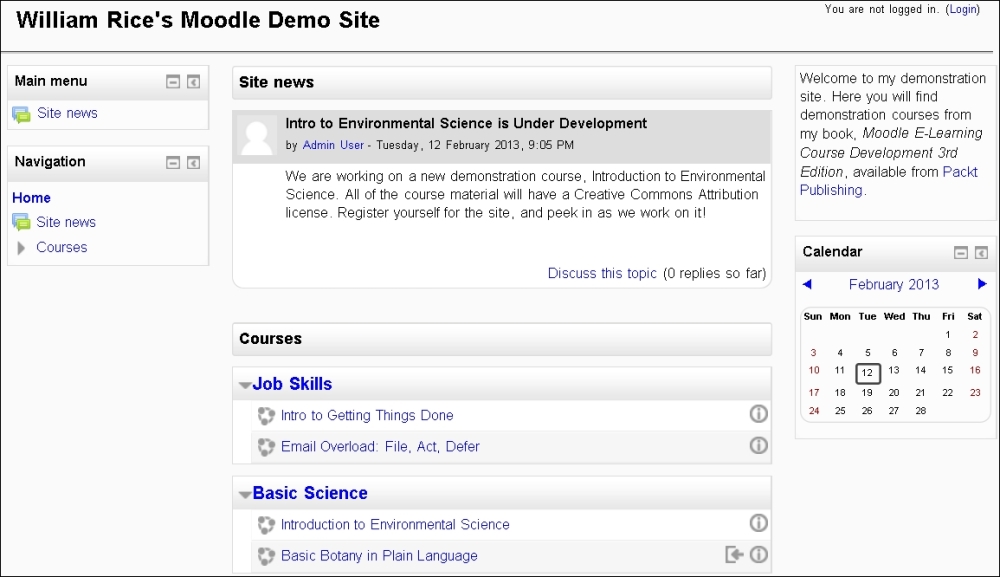Click the Courses section heading
This screenshot has height=577, width=1000.
[x=270, y=339]
